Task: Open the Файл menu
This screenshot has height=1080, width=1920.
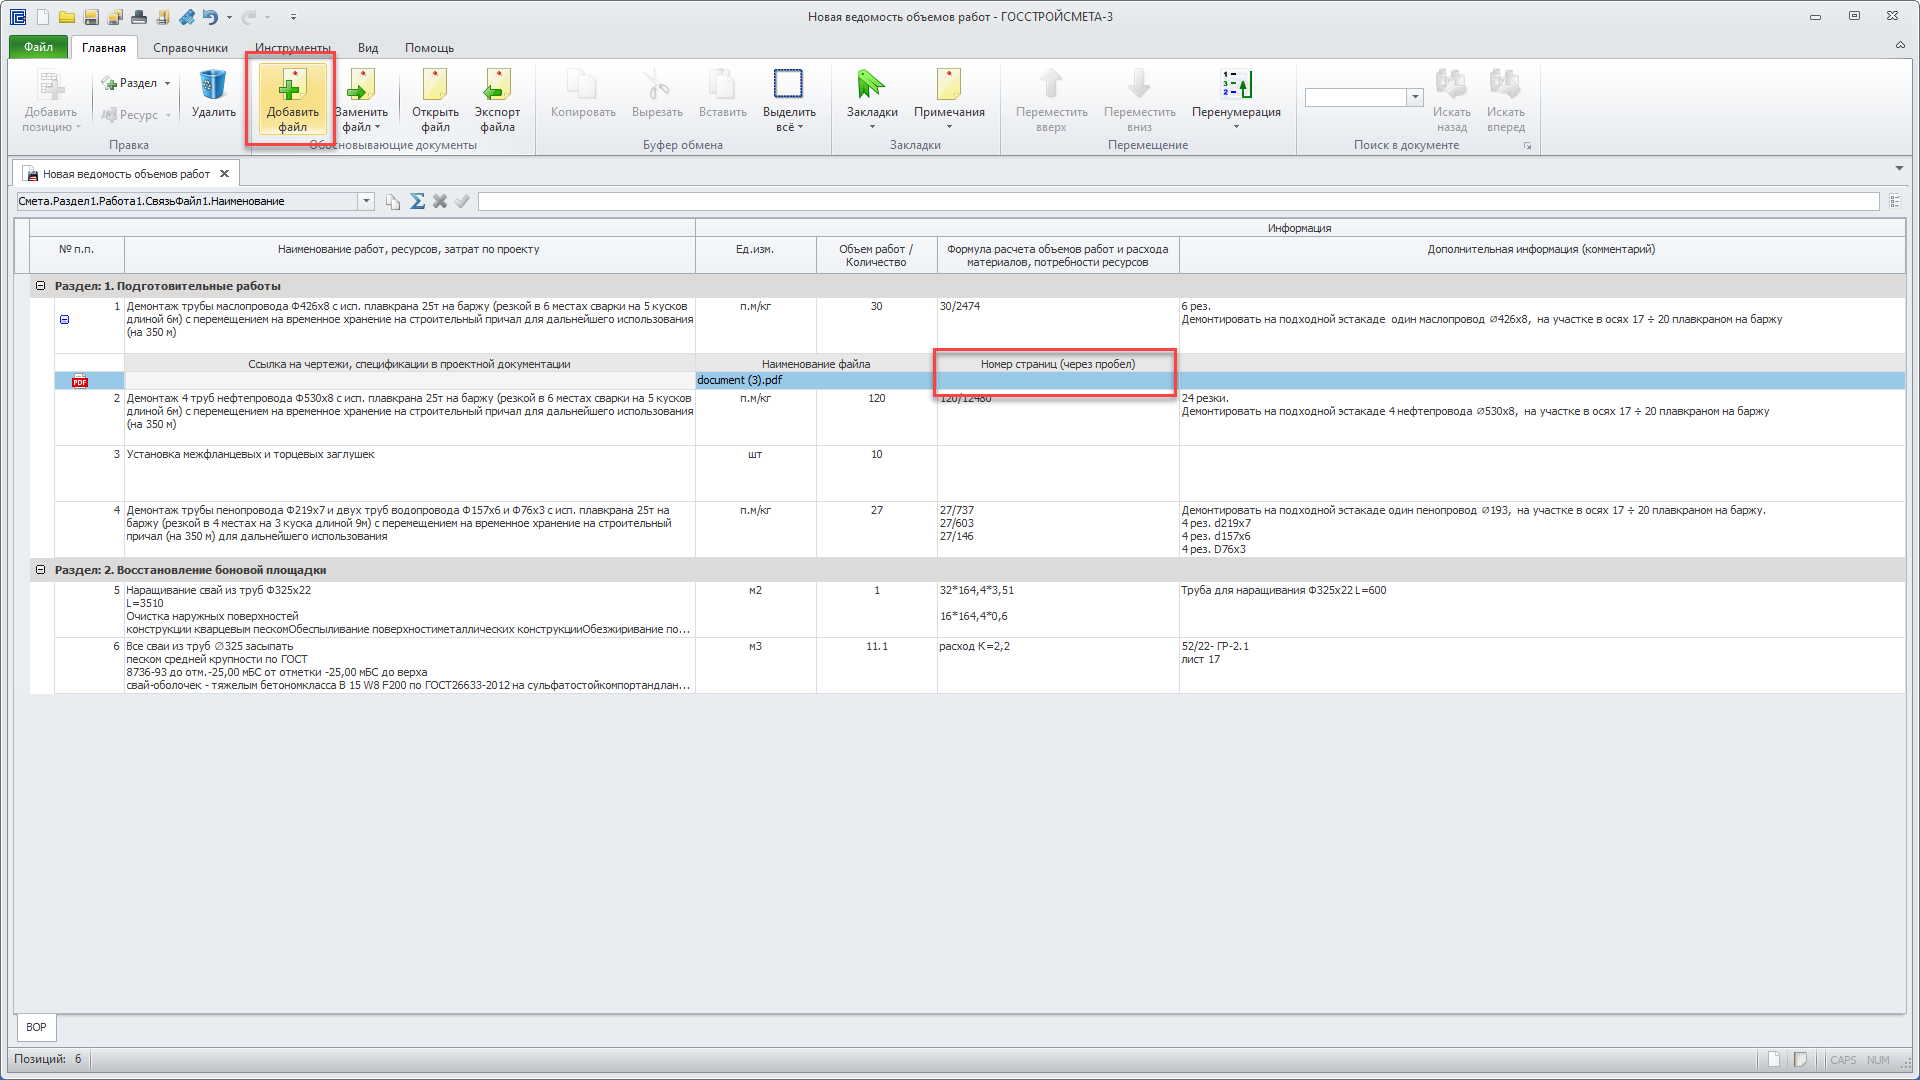Action: 39,47
